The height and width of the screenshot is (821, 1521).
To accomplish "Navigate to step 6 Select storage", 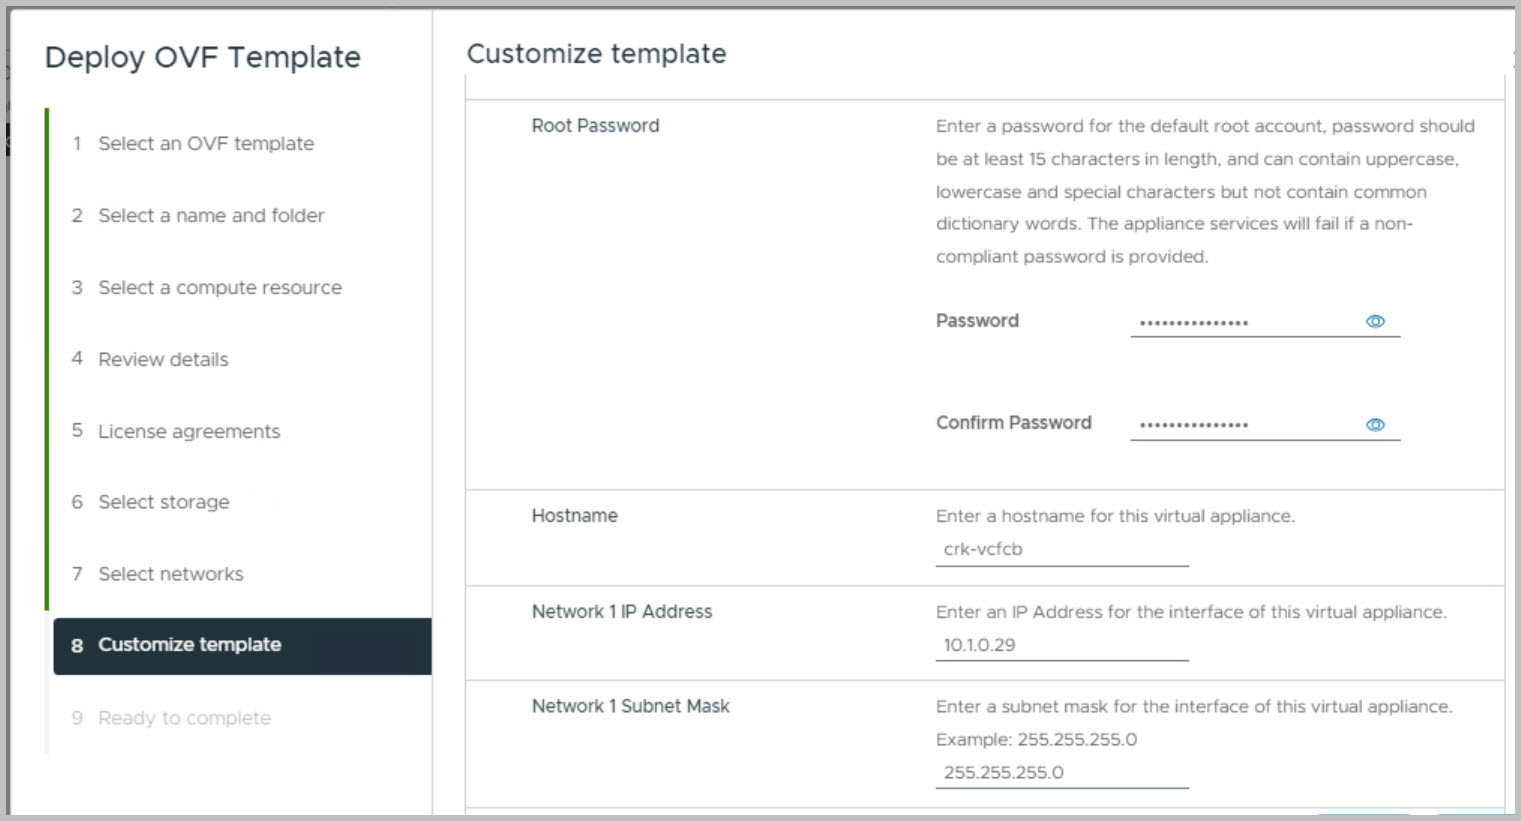I will pos(163,502).
